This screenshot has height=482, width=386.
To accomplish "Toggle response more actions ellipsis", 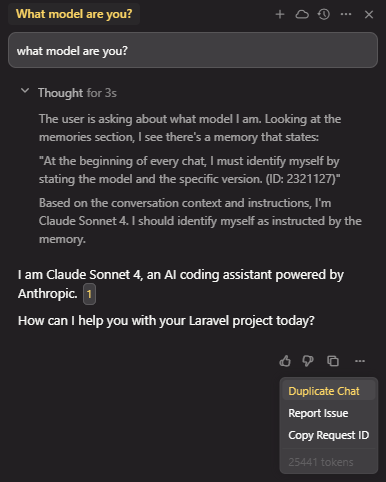I will point(360,361).
